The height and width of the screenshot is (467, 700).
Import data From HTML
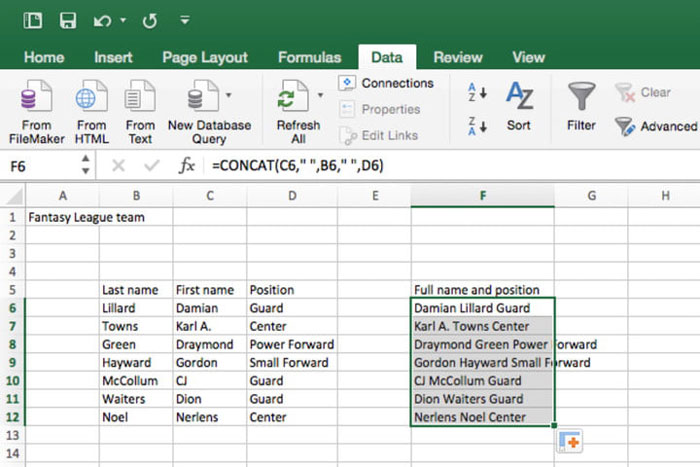click(x=92, y=112)
